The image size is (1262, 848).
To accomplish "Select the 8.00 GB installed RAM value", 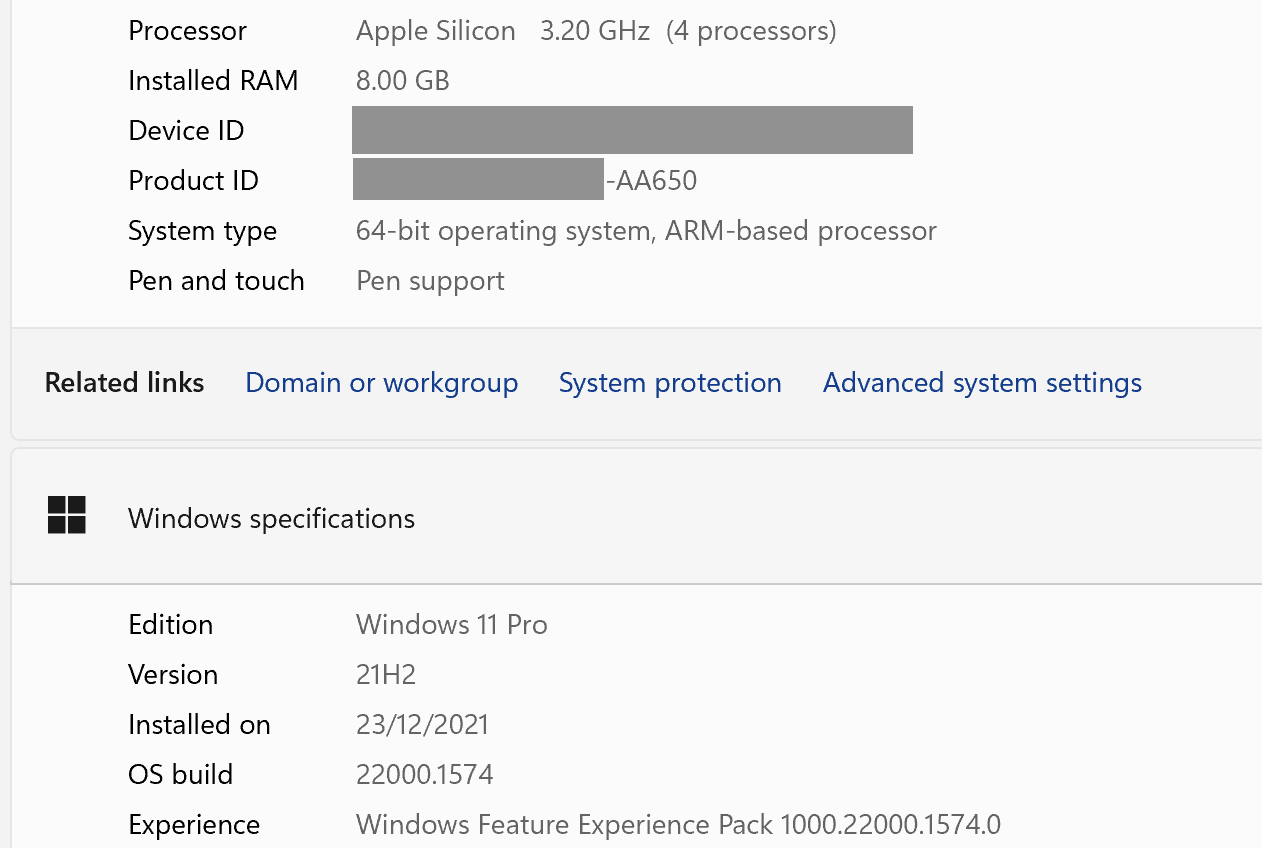I will click(x=402, y=81).
